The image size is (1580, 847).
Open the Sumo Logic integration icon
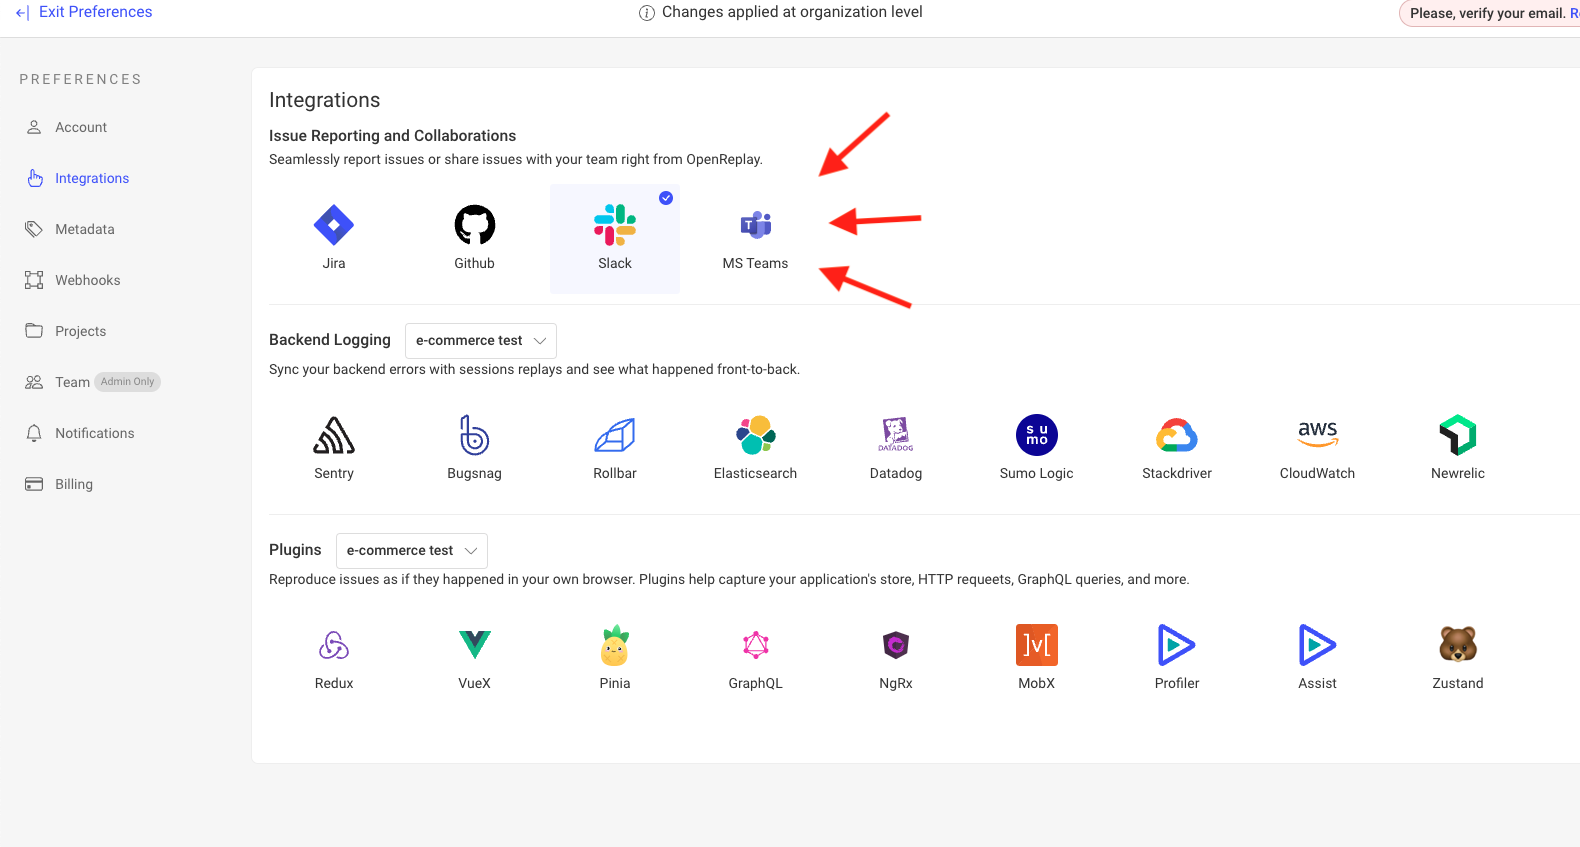tap(1037, 435)
